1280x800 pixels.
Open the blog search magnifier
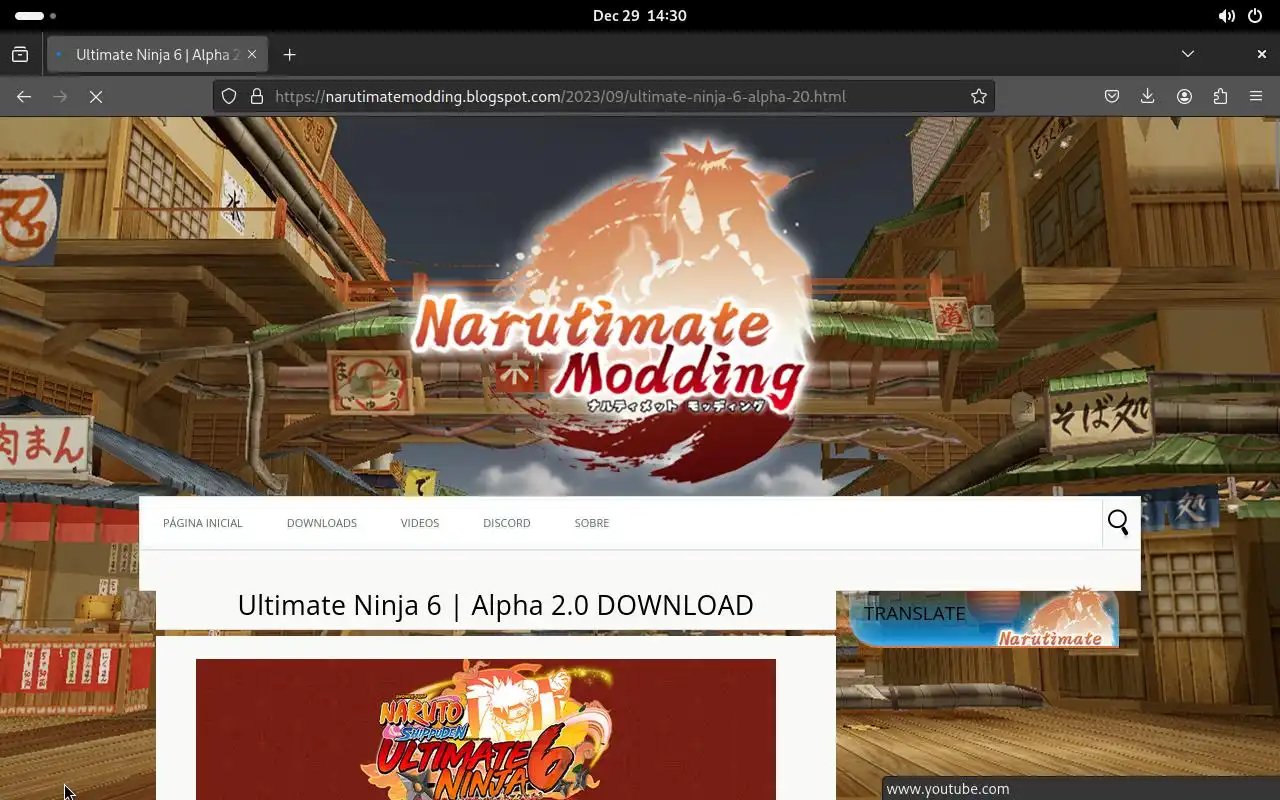[1118, 522]
